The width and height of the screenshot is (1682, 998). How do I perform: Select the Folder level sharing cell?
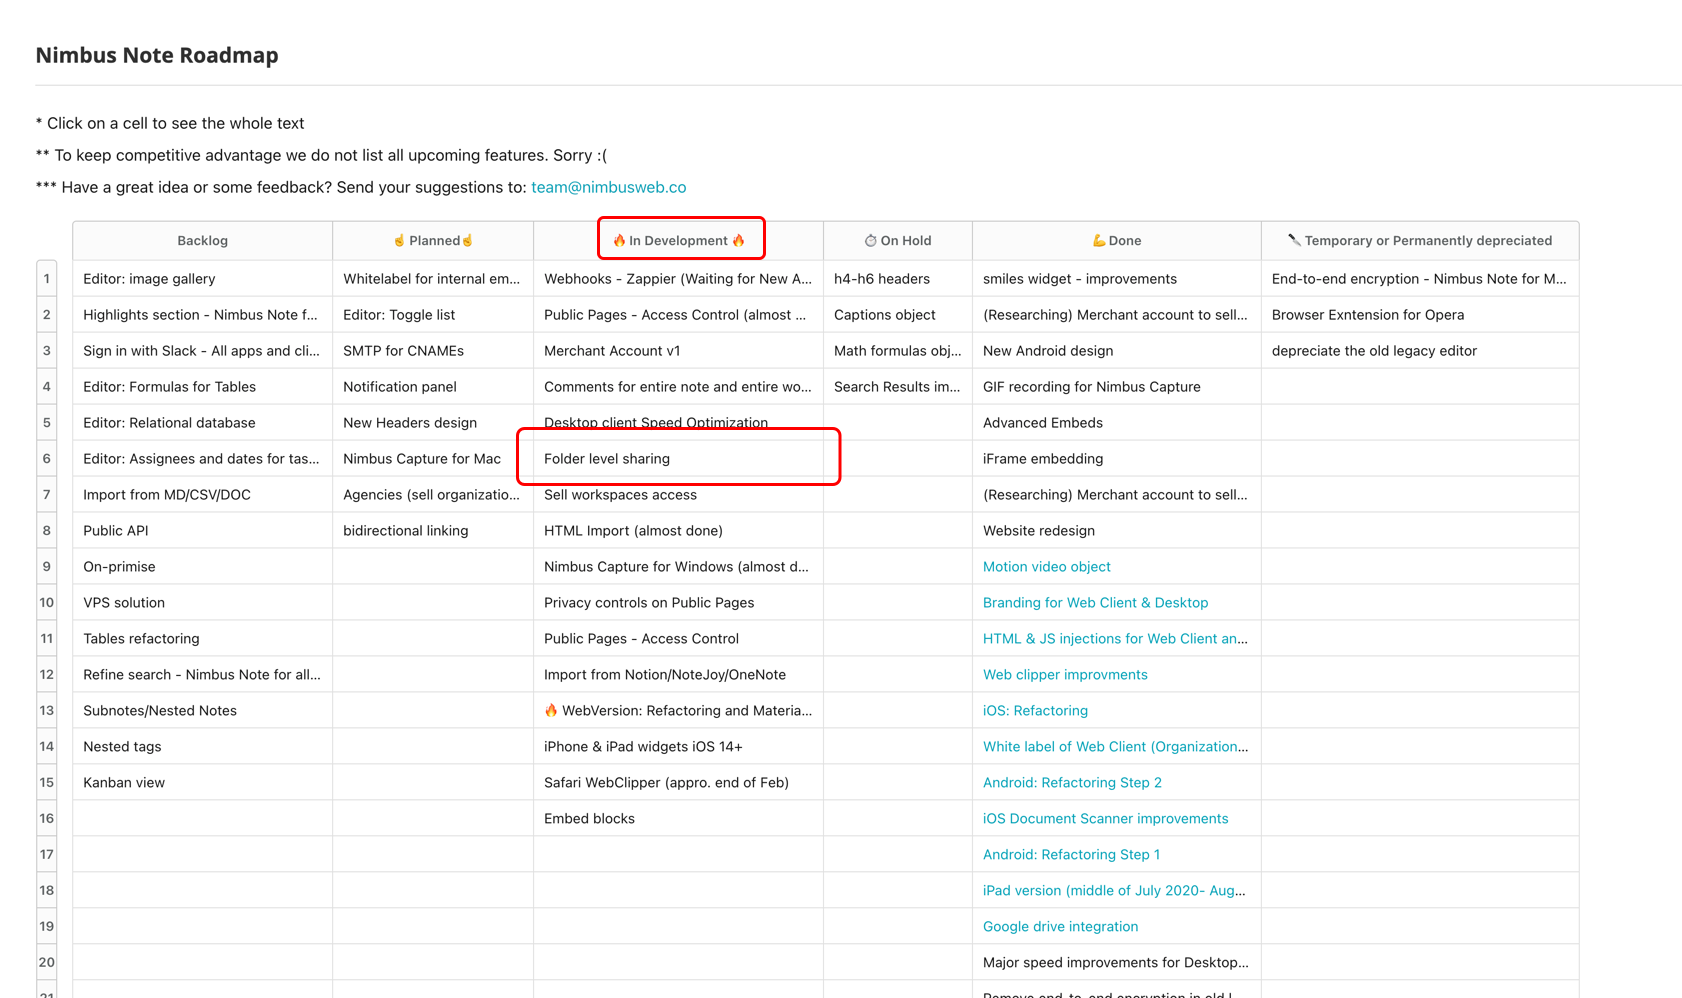pos(679,459)
